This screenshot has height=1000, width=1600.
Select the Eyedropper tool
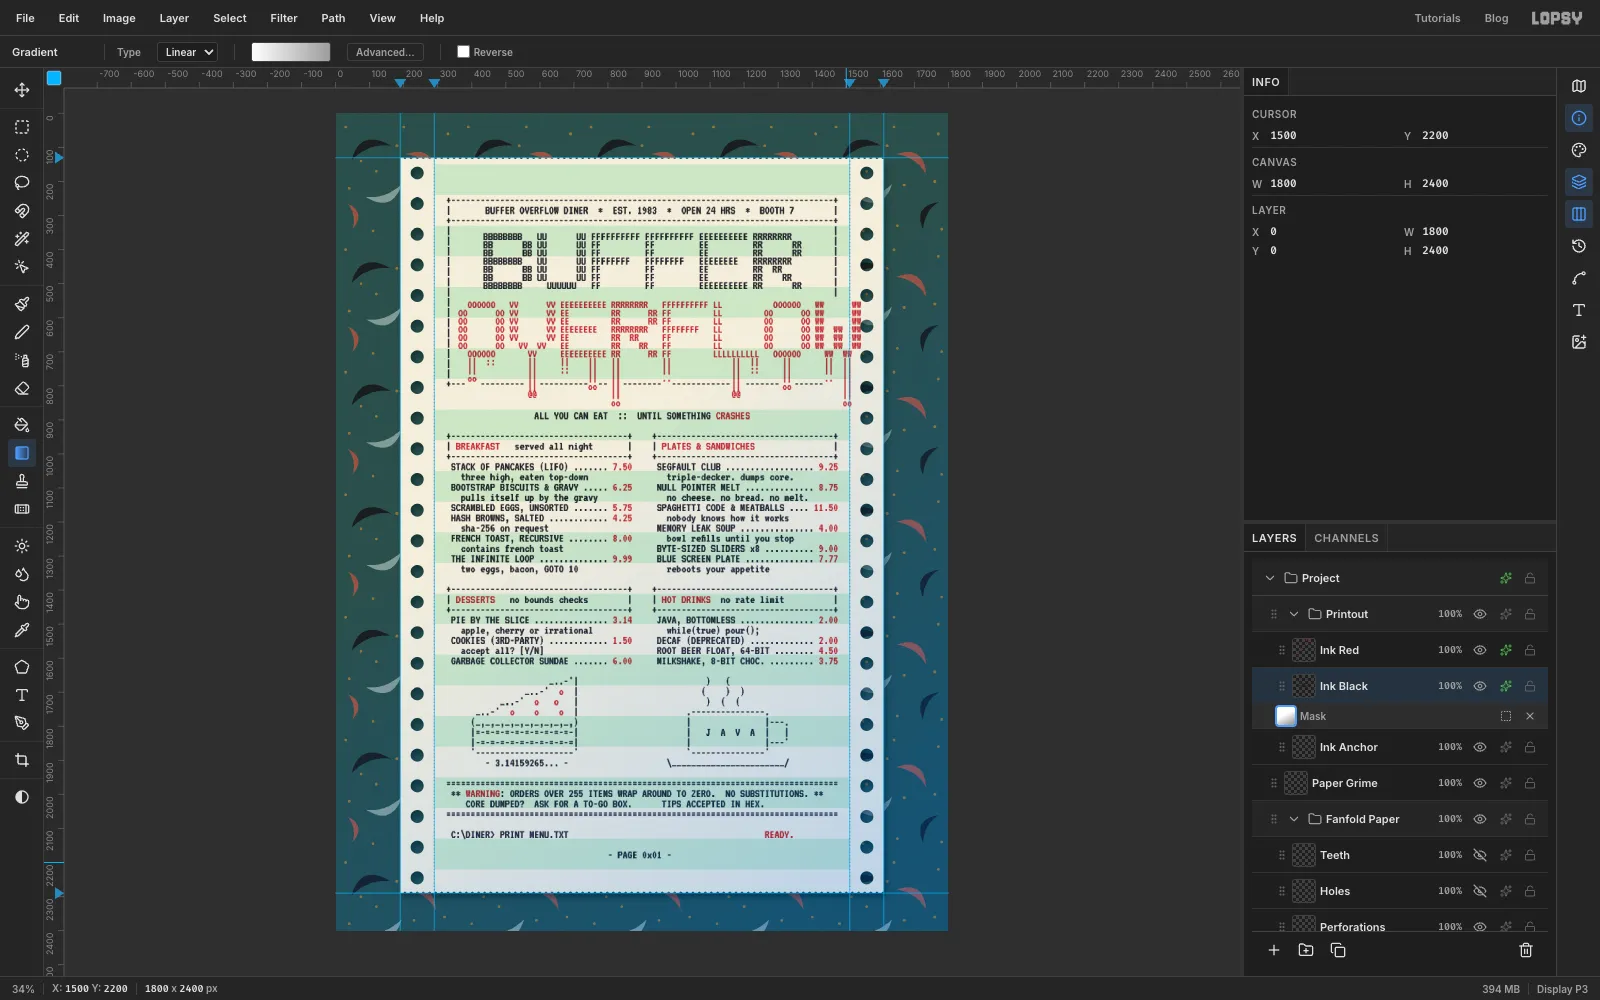point(22,630)
